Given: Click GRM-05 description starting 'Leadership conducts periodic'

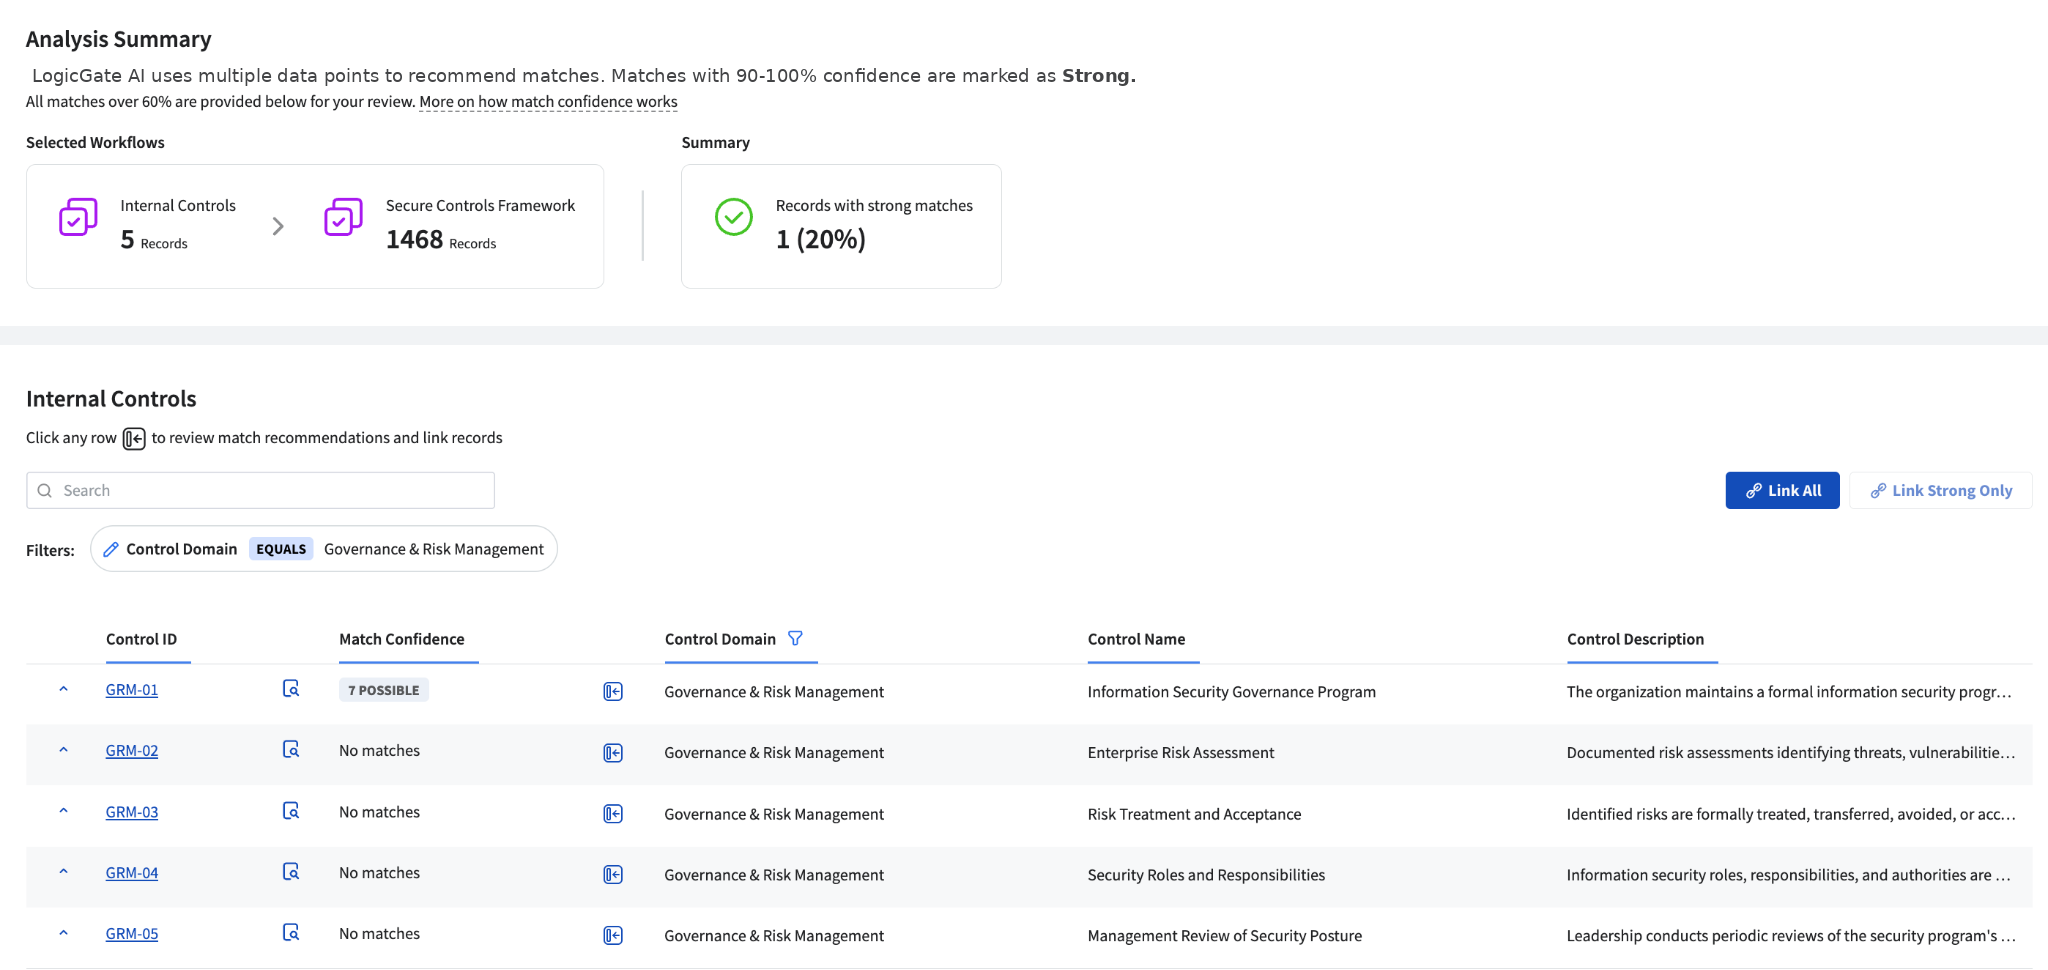Looking at the screenshot, I should [x=1791, y=937].
